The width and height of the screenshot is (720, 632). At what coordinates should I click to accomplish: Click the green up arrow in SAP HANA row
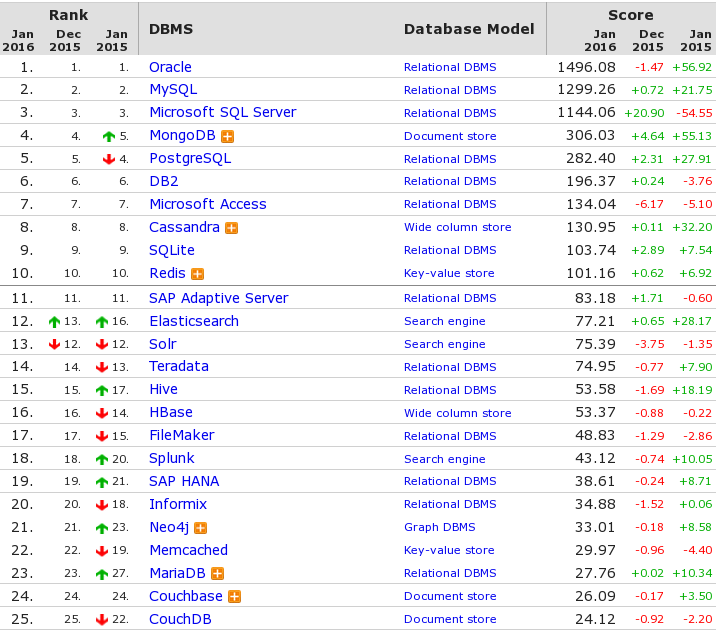point(102,482)
